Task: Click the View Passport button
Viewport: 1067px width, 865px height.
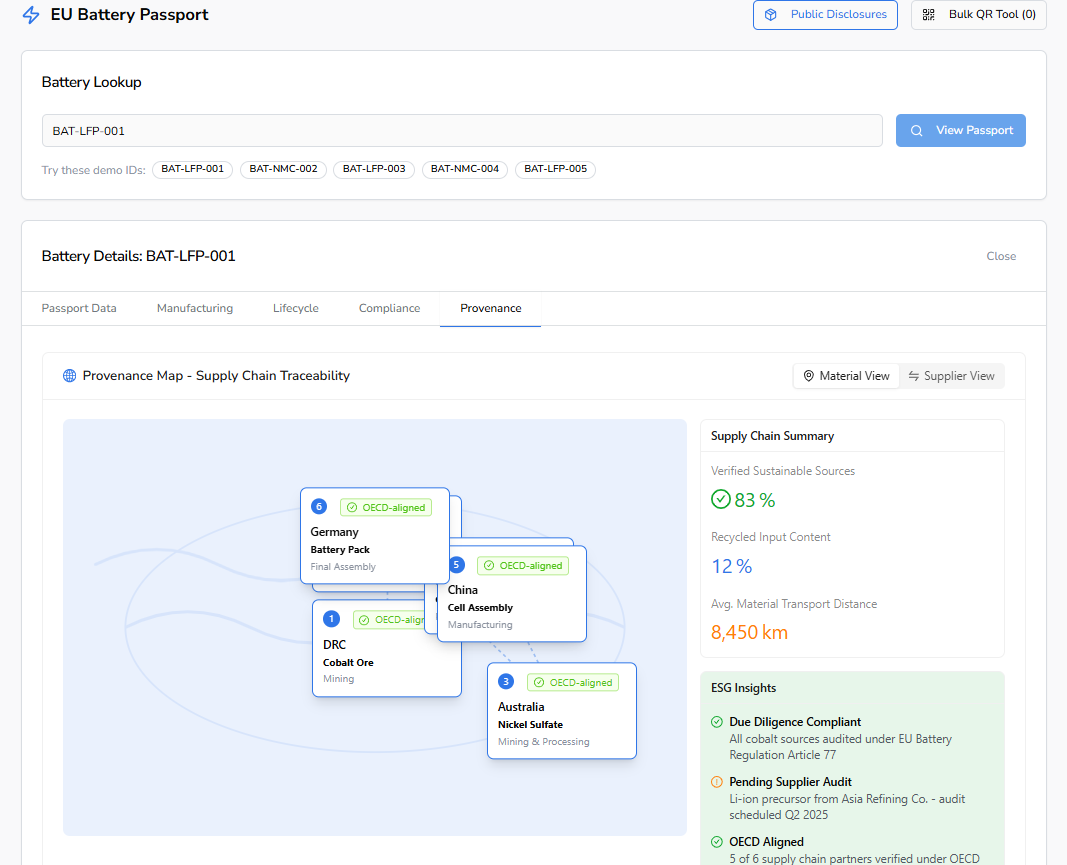Action: pos(960,131)
